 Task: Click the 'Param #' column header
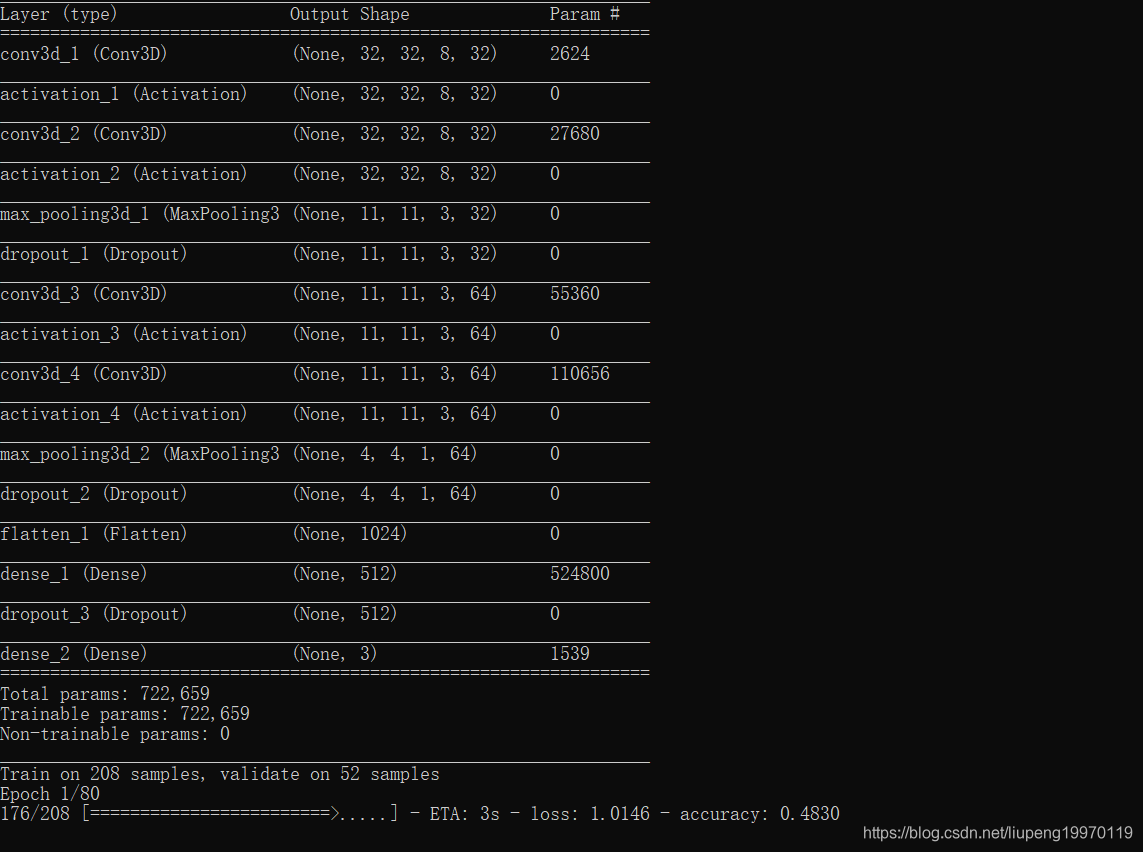(585, 14)
